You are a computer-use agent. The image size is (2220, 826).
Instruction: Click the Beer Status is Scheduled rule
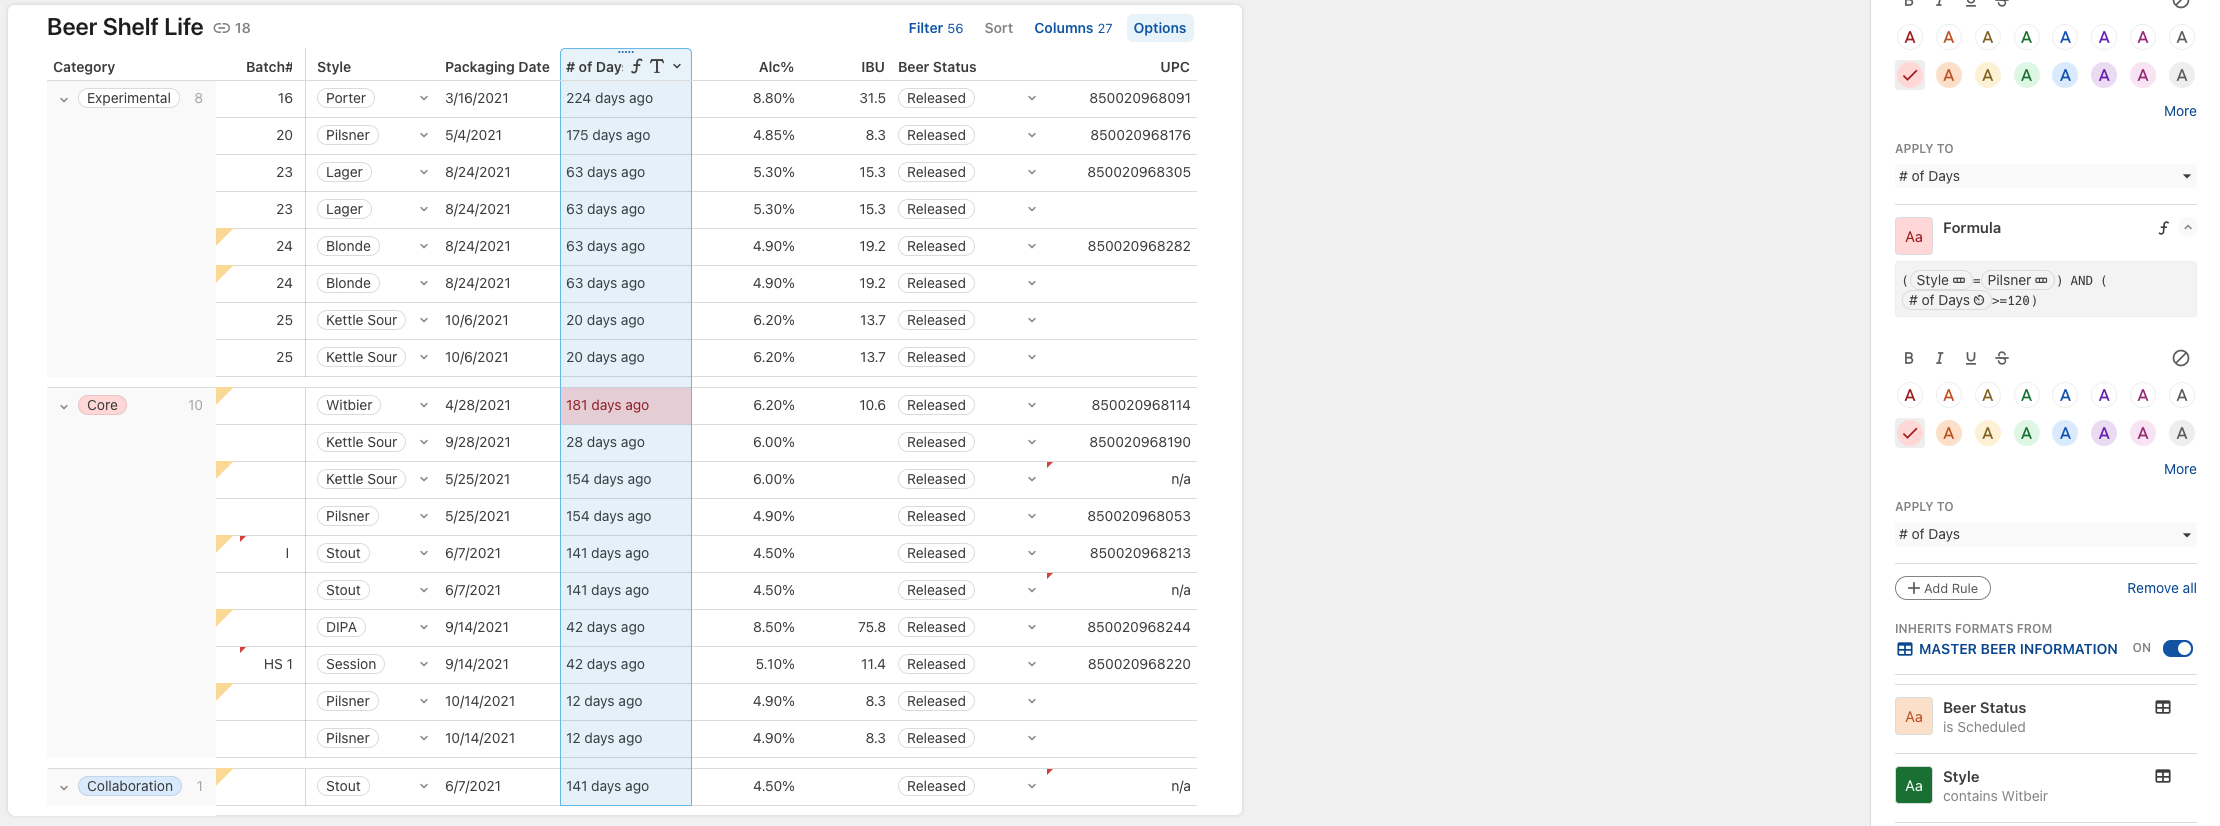click(2046, 717)
